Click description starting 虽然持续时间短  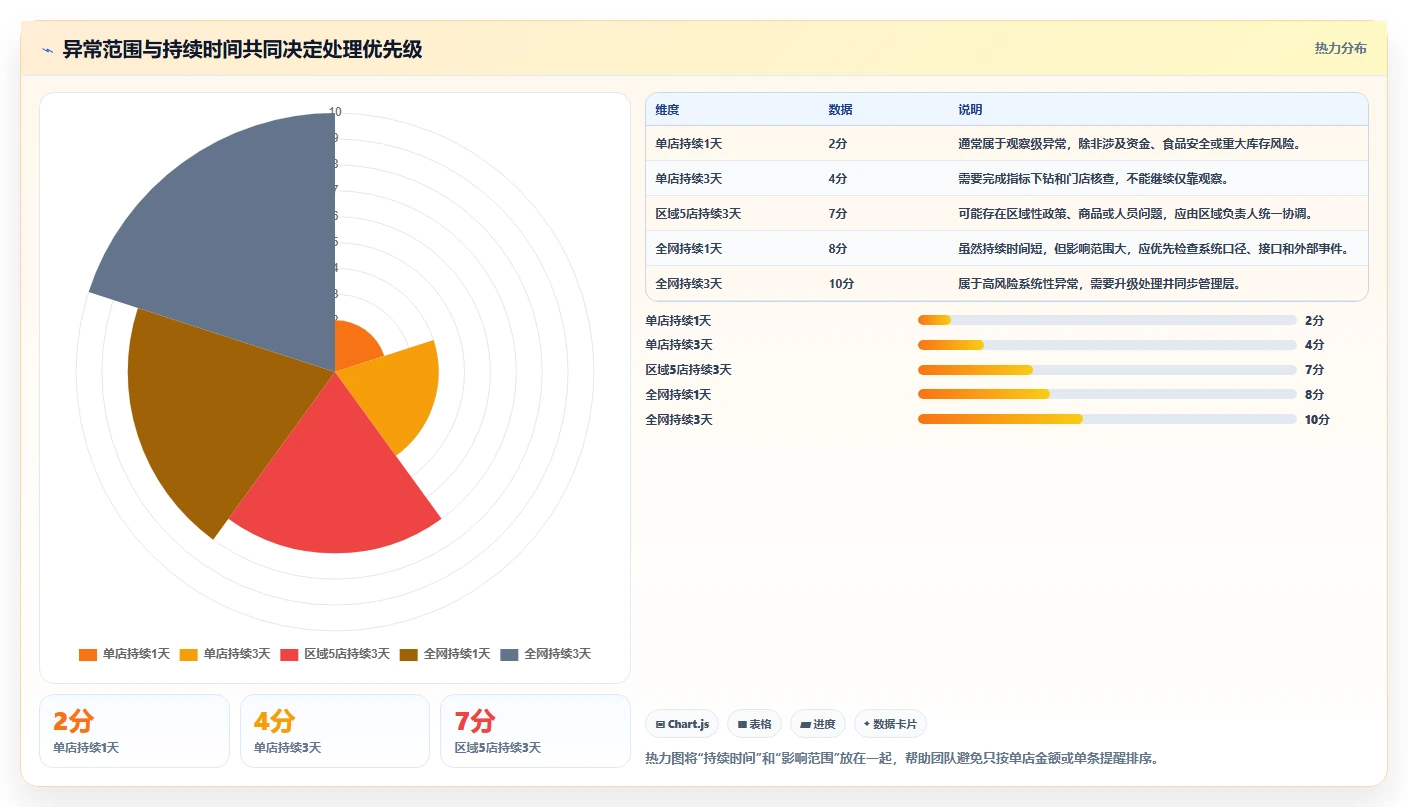(x=1153, y=249)
